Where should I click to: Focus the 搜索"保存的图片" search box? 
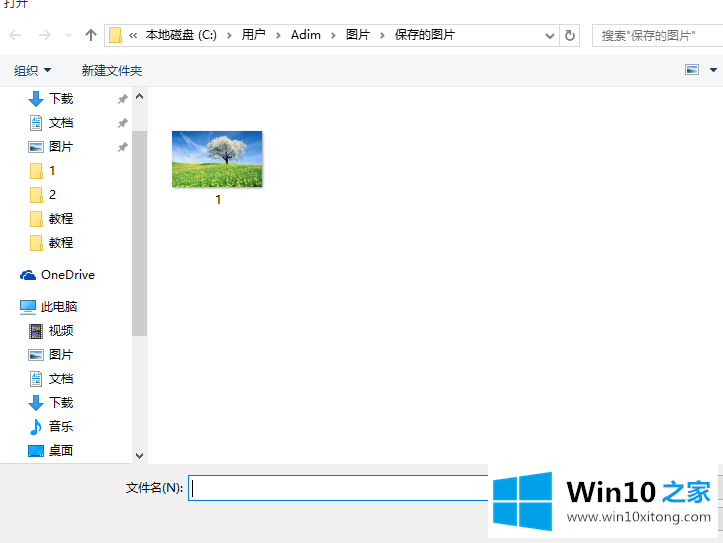pyautogui.click(x=658, y=35)
